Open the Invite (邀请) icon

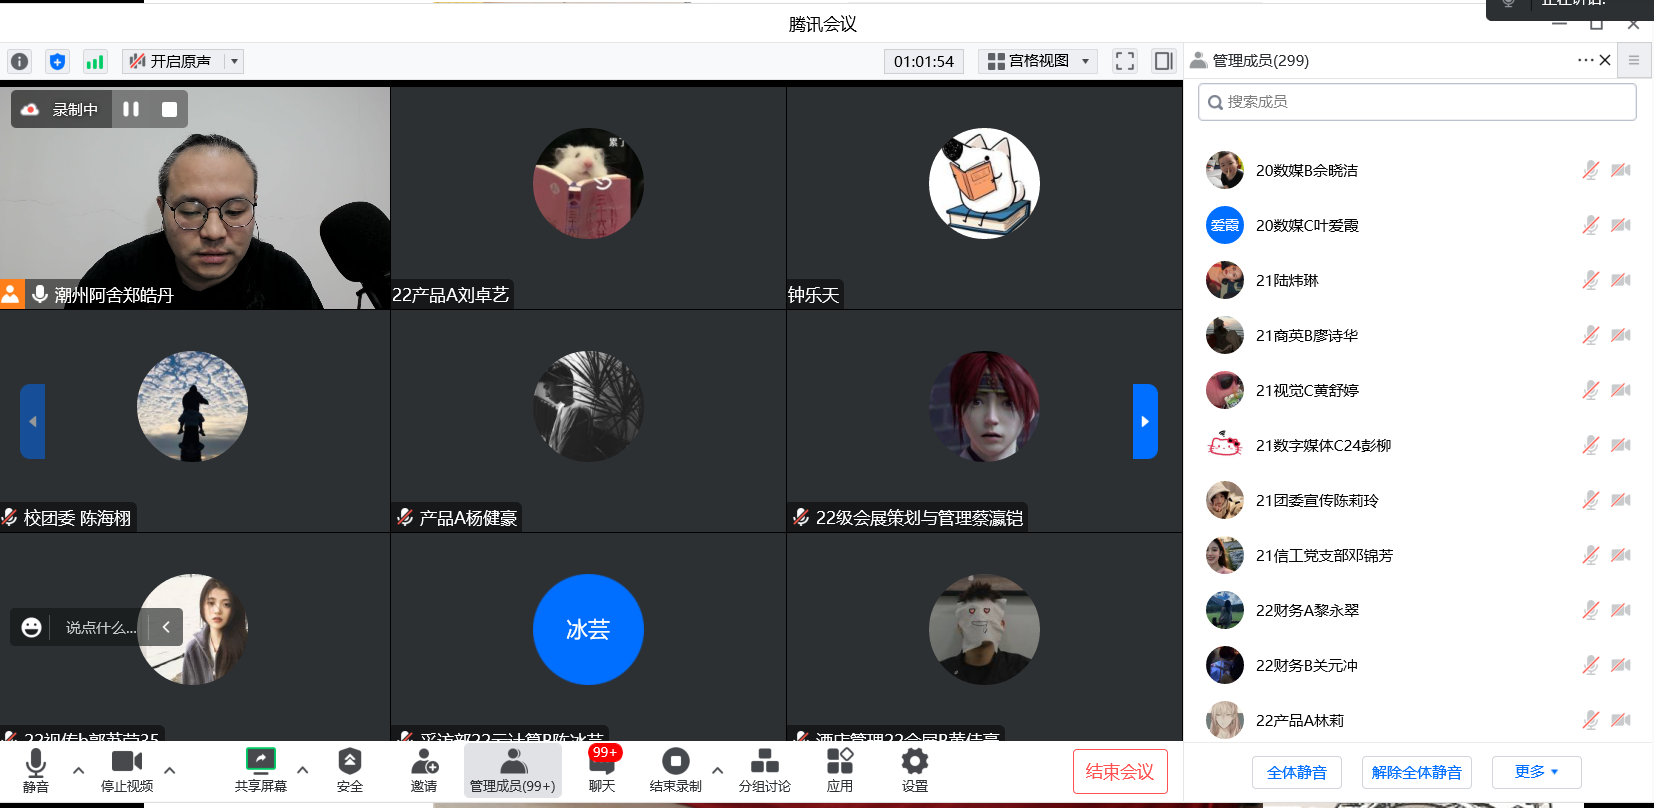click(424, 770)
